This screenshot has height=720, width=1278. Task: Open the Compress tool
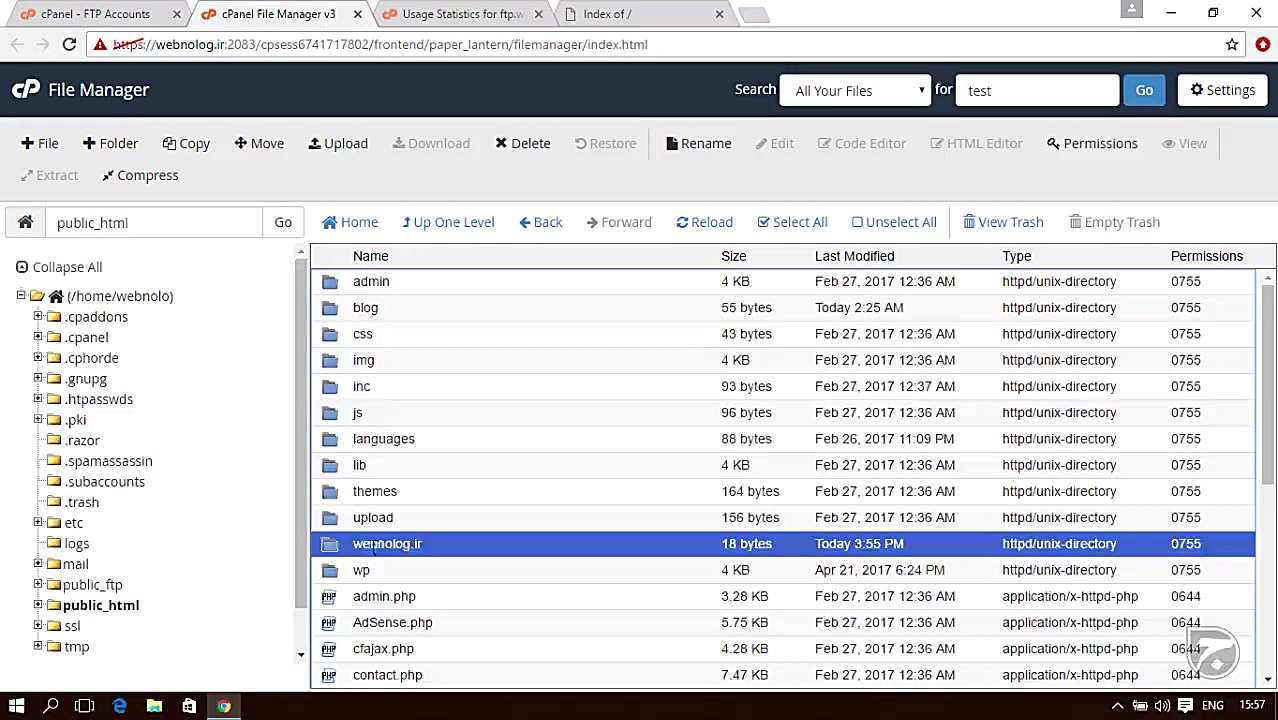pyautogui.click(x=139, y=175)
